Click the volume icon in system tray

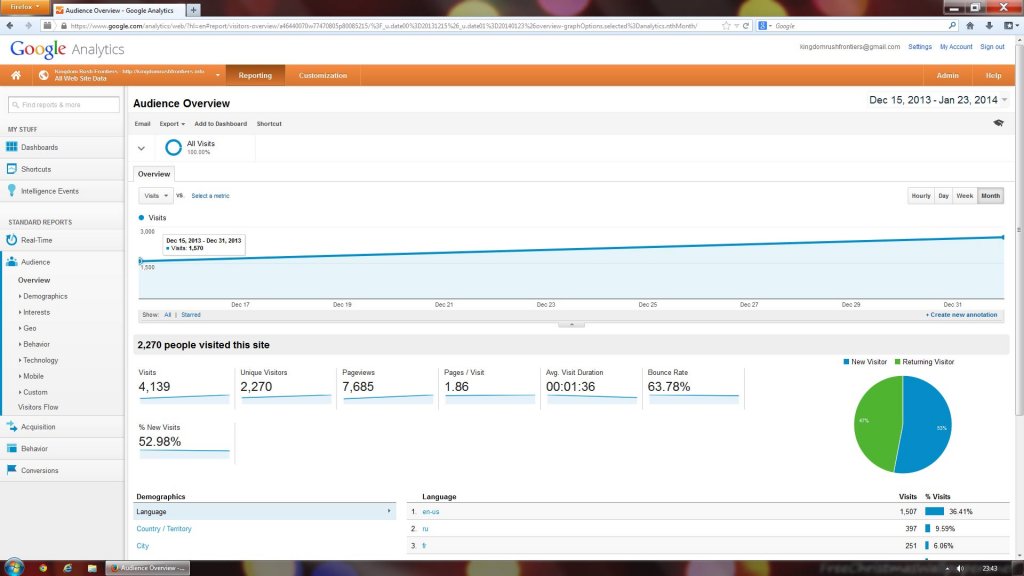(x=960, y=568)
